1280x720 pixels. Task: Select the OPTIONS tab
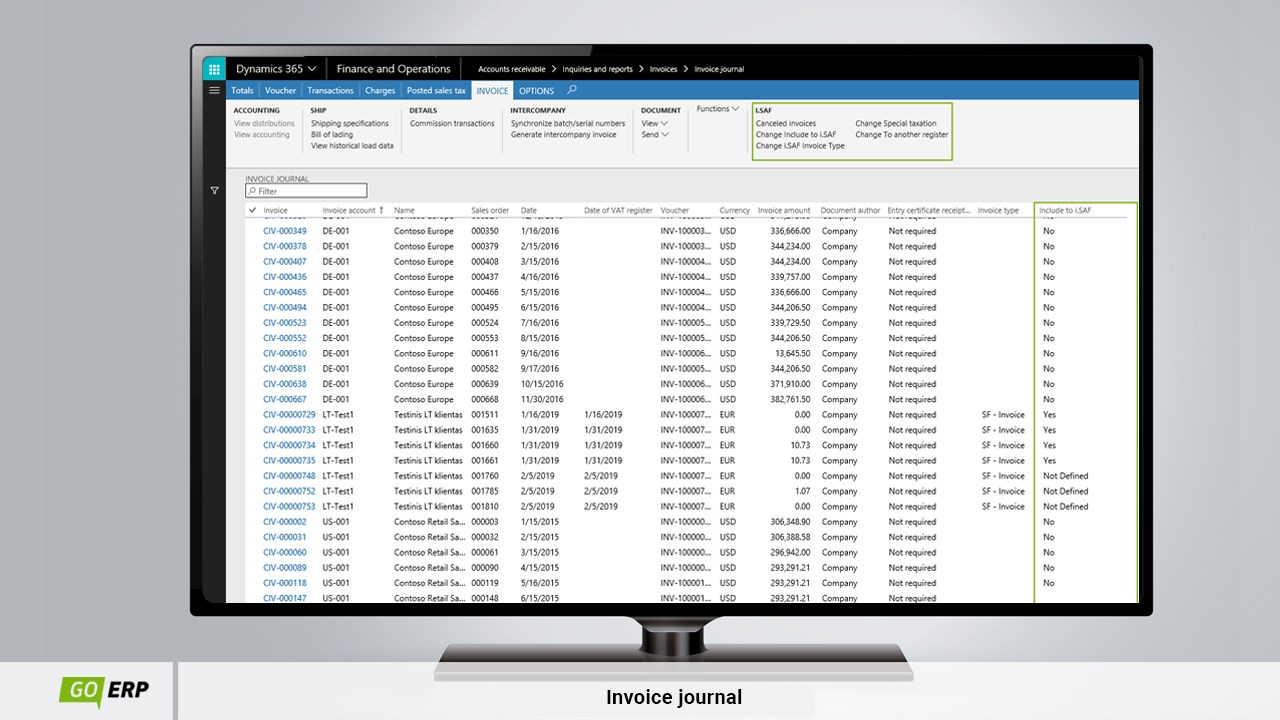[x=536, y=90]
